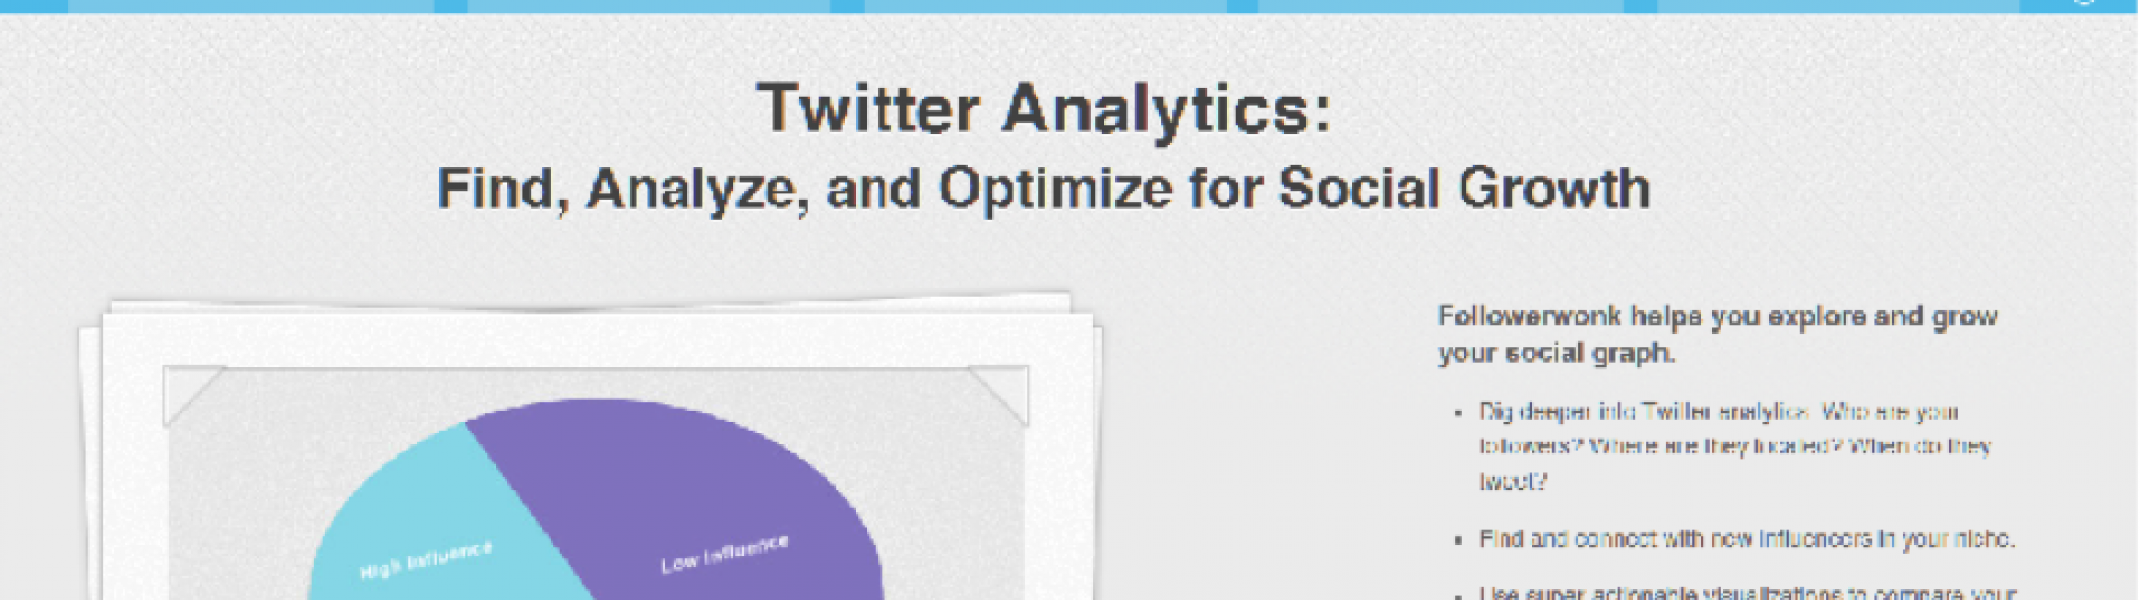The image size is (2140, 600).
Task: Open the middle light-blue tab in top bar
Action: [1046, 6]
